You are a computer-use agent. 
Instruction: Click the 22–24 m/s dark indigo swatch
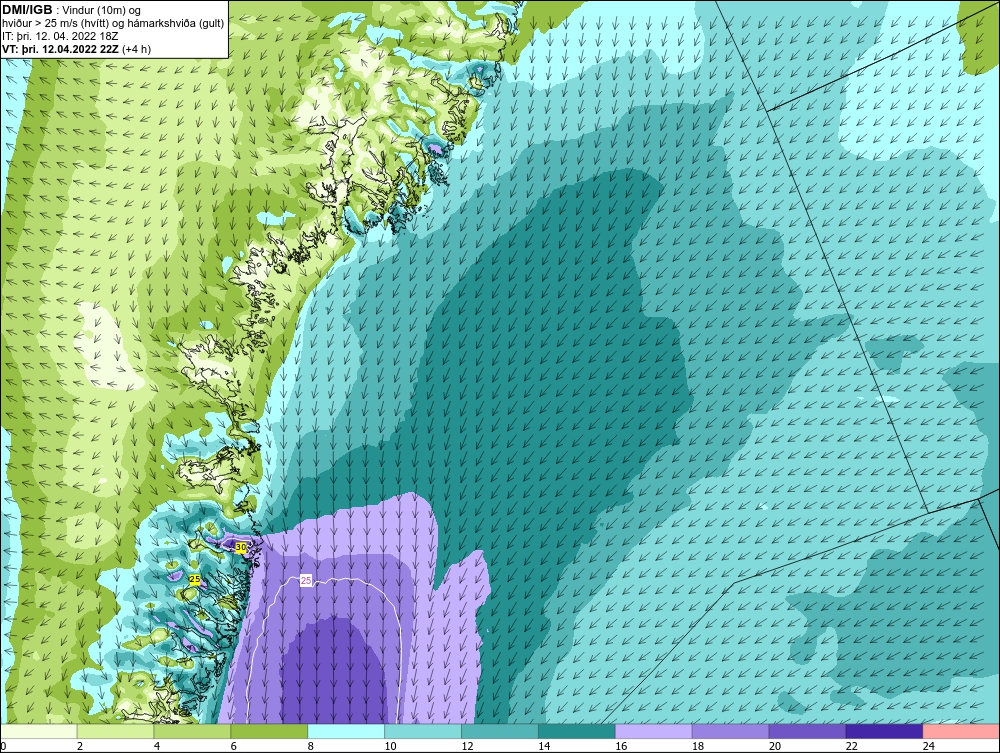(x=884, y=731)
